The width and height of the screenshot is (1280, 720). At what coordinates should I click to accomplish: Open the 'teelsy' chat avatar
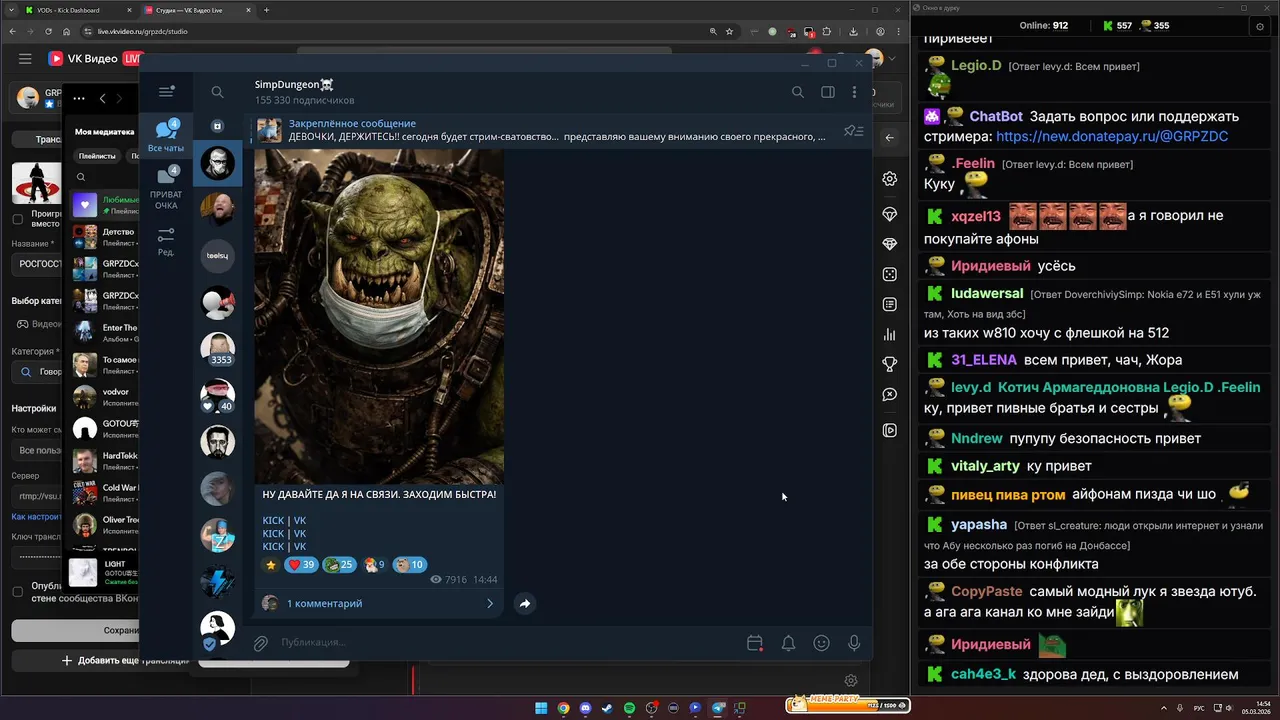coord(217,256)
